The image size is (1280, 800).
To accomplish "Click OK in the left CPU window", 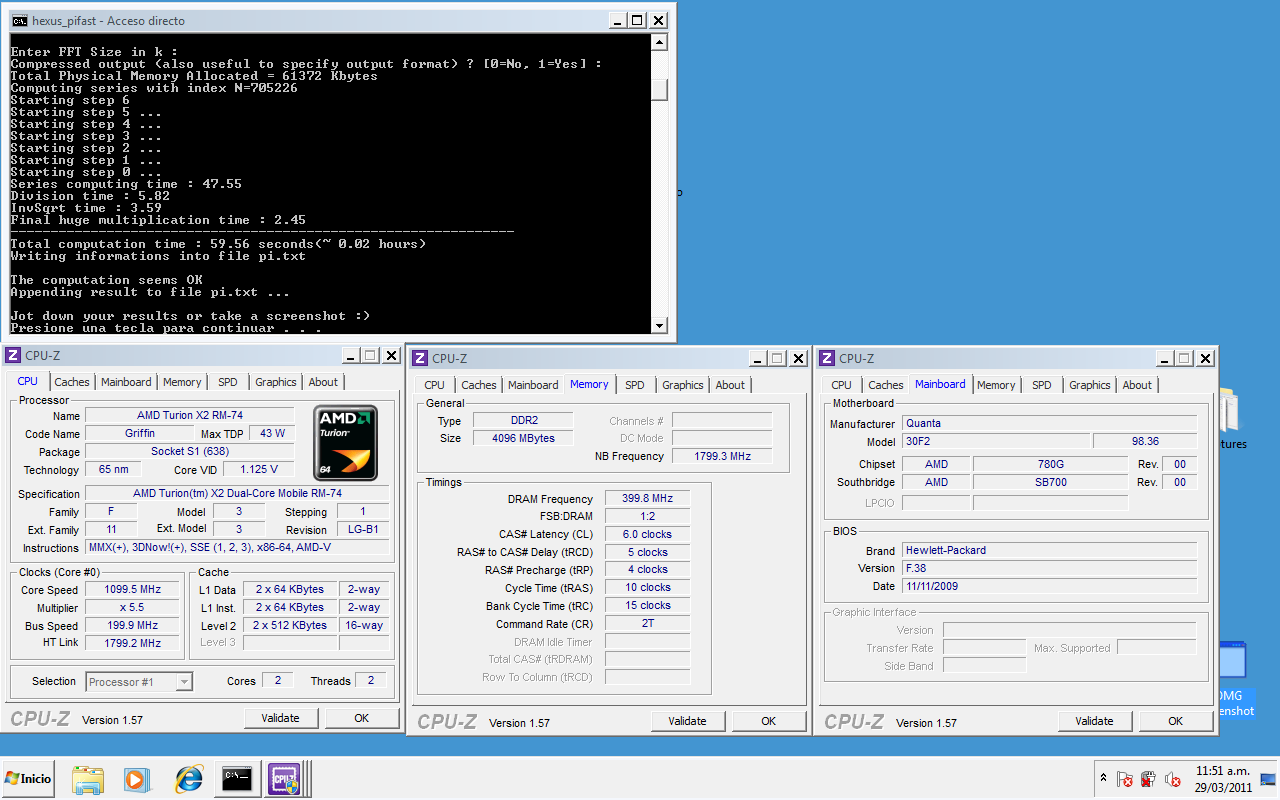I will (362, 718).
